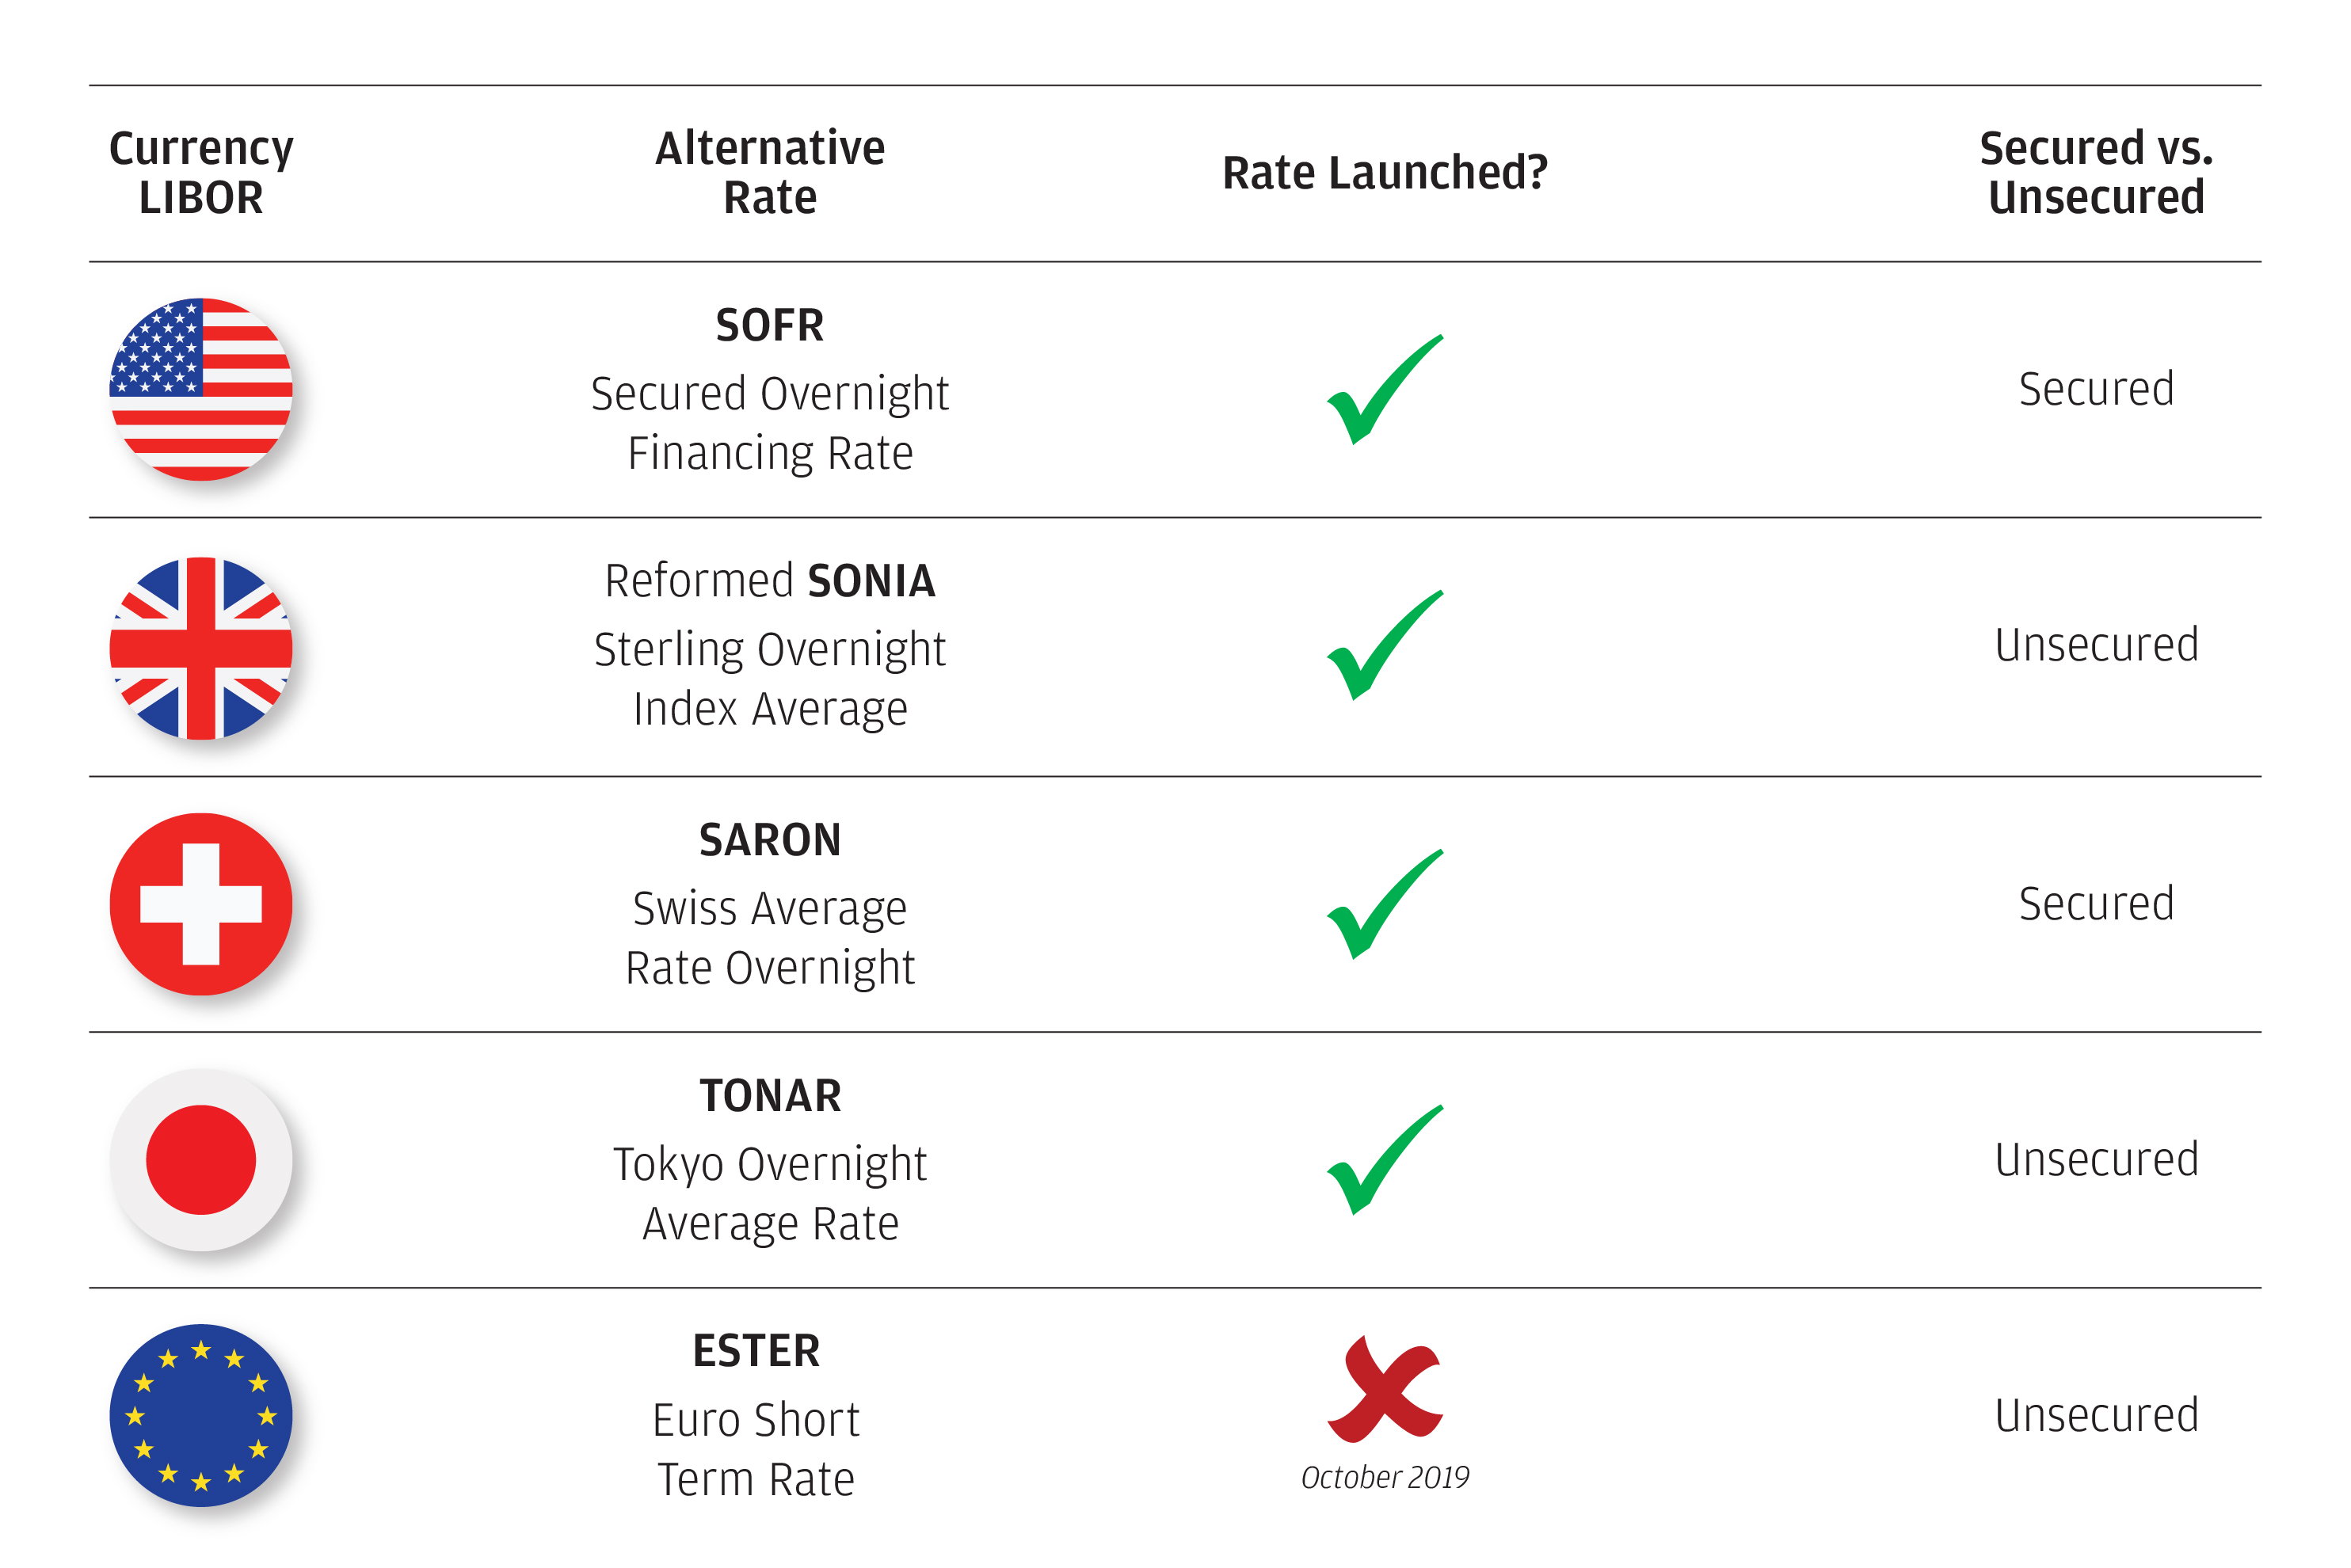2351x1568 pixels.
Task: Click the green checkmark for SOFR
Action: click(x=1385, y=389)
